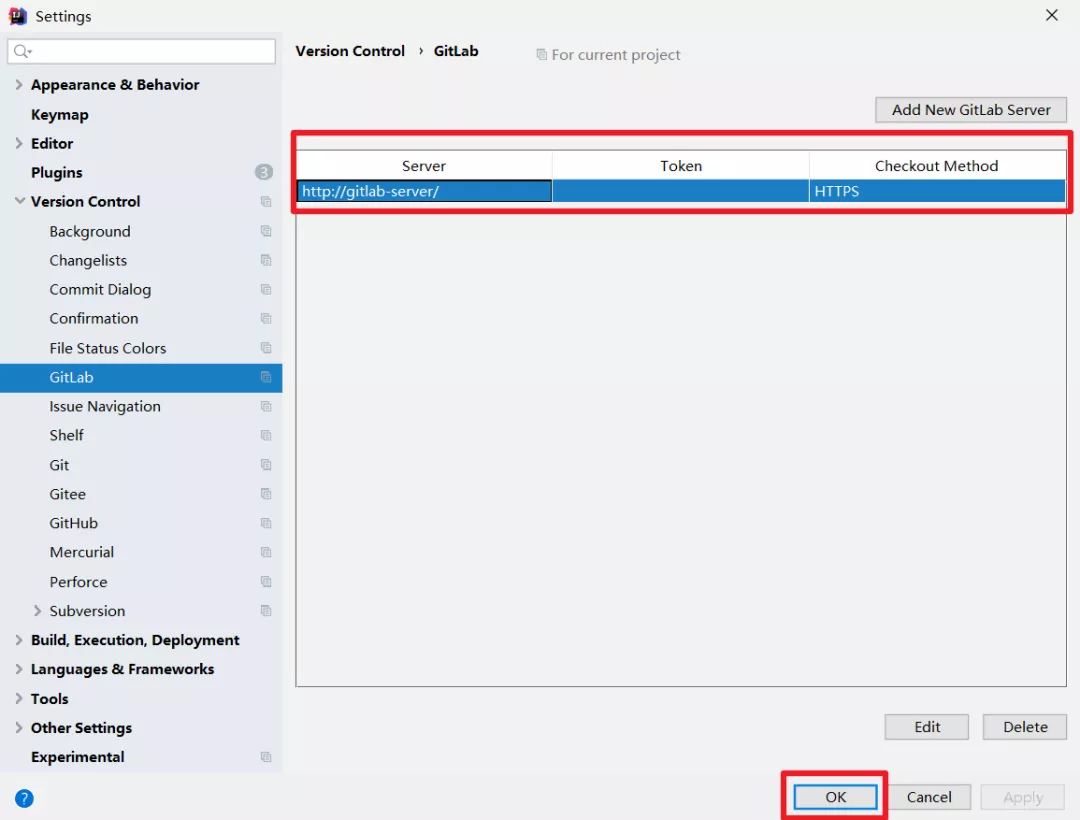The width and height of the screenshot is (1080, 820).
Task: Click the HTTPS checkout method cell
Action: point(937,191)
